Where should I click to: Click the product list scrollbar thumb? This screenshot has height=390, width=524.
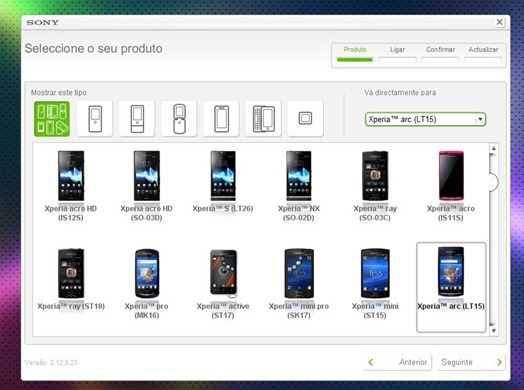tap(494, 182)
